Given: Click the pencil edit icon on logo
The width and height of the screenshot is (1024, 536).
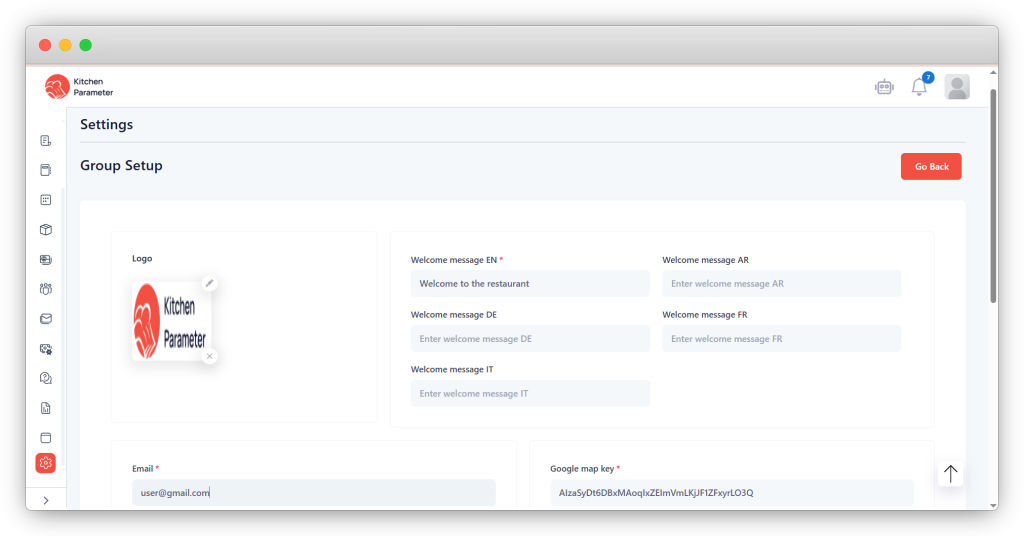Looking at the screenshot, I should point(209,283).
